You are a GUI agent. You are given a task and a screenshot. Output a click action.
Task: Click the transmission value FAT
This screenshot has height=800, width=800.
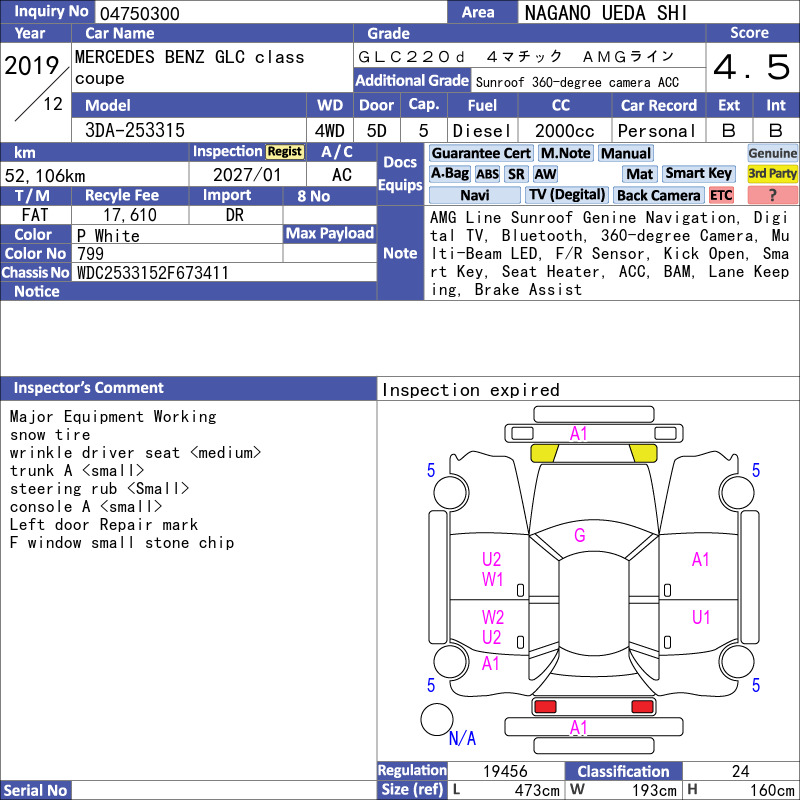point(35,215)
